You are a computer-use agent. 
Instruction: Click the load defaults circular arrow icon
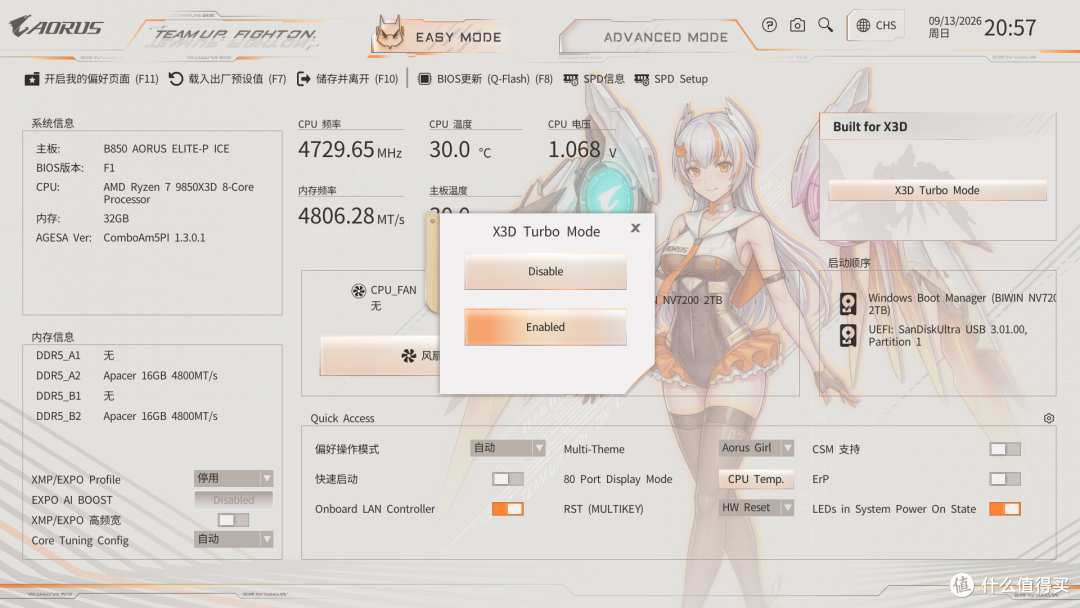[176, 79]
